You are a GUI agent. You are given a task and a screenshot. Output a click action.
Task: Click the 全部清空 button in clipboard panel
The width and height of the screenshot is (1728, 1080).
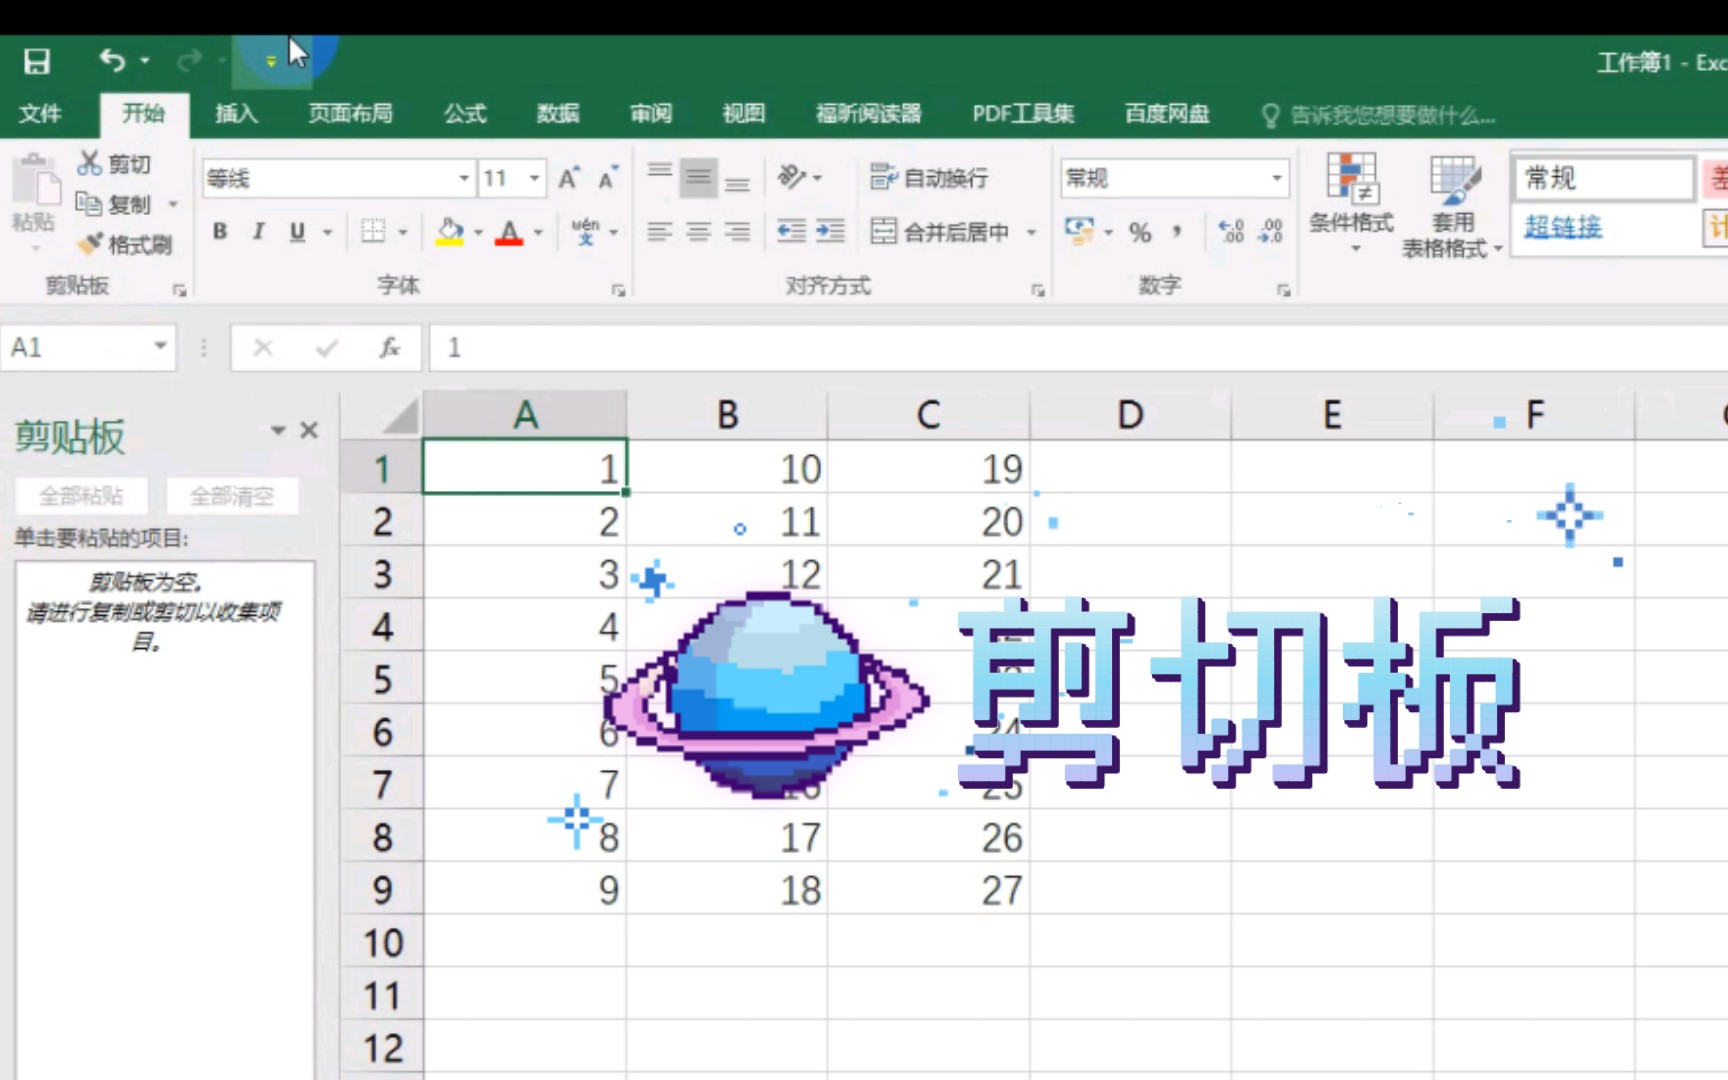tap(231, 495)
